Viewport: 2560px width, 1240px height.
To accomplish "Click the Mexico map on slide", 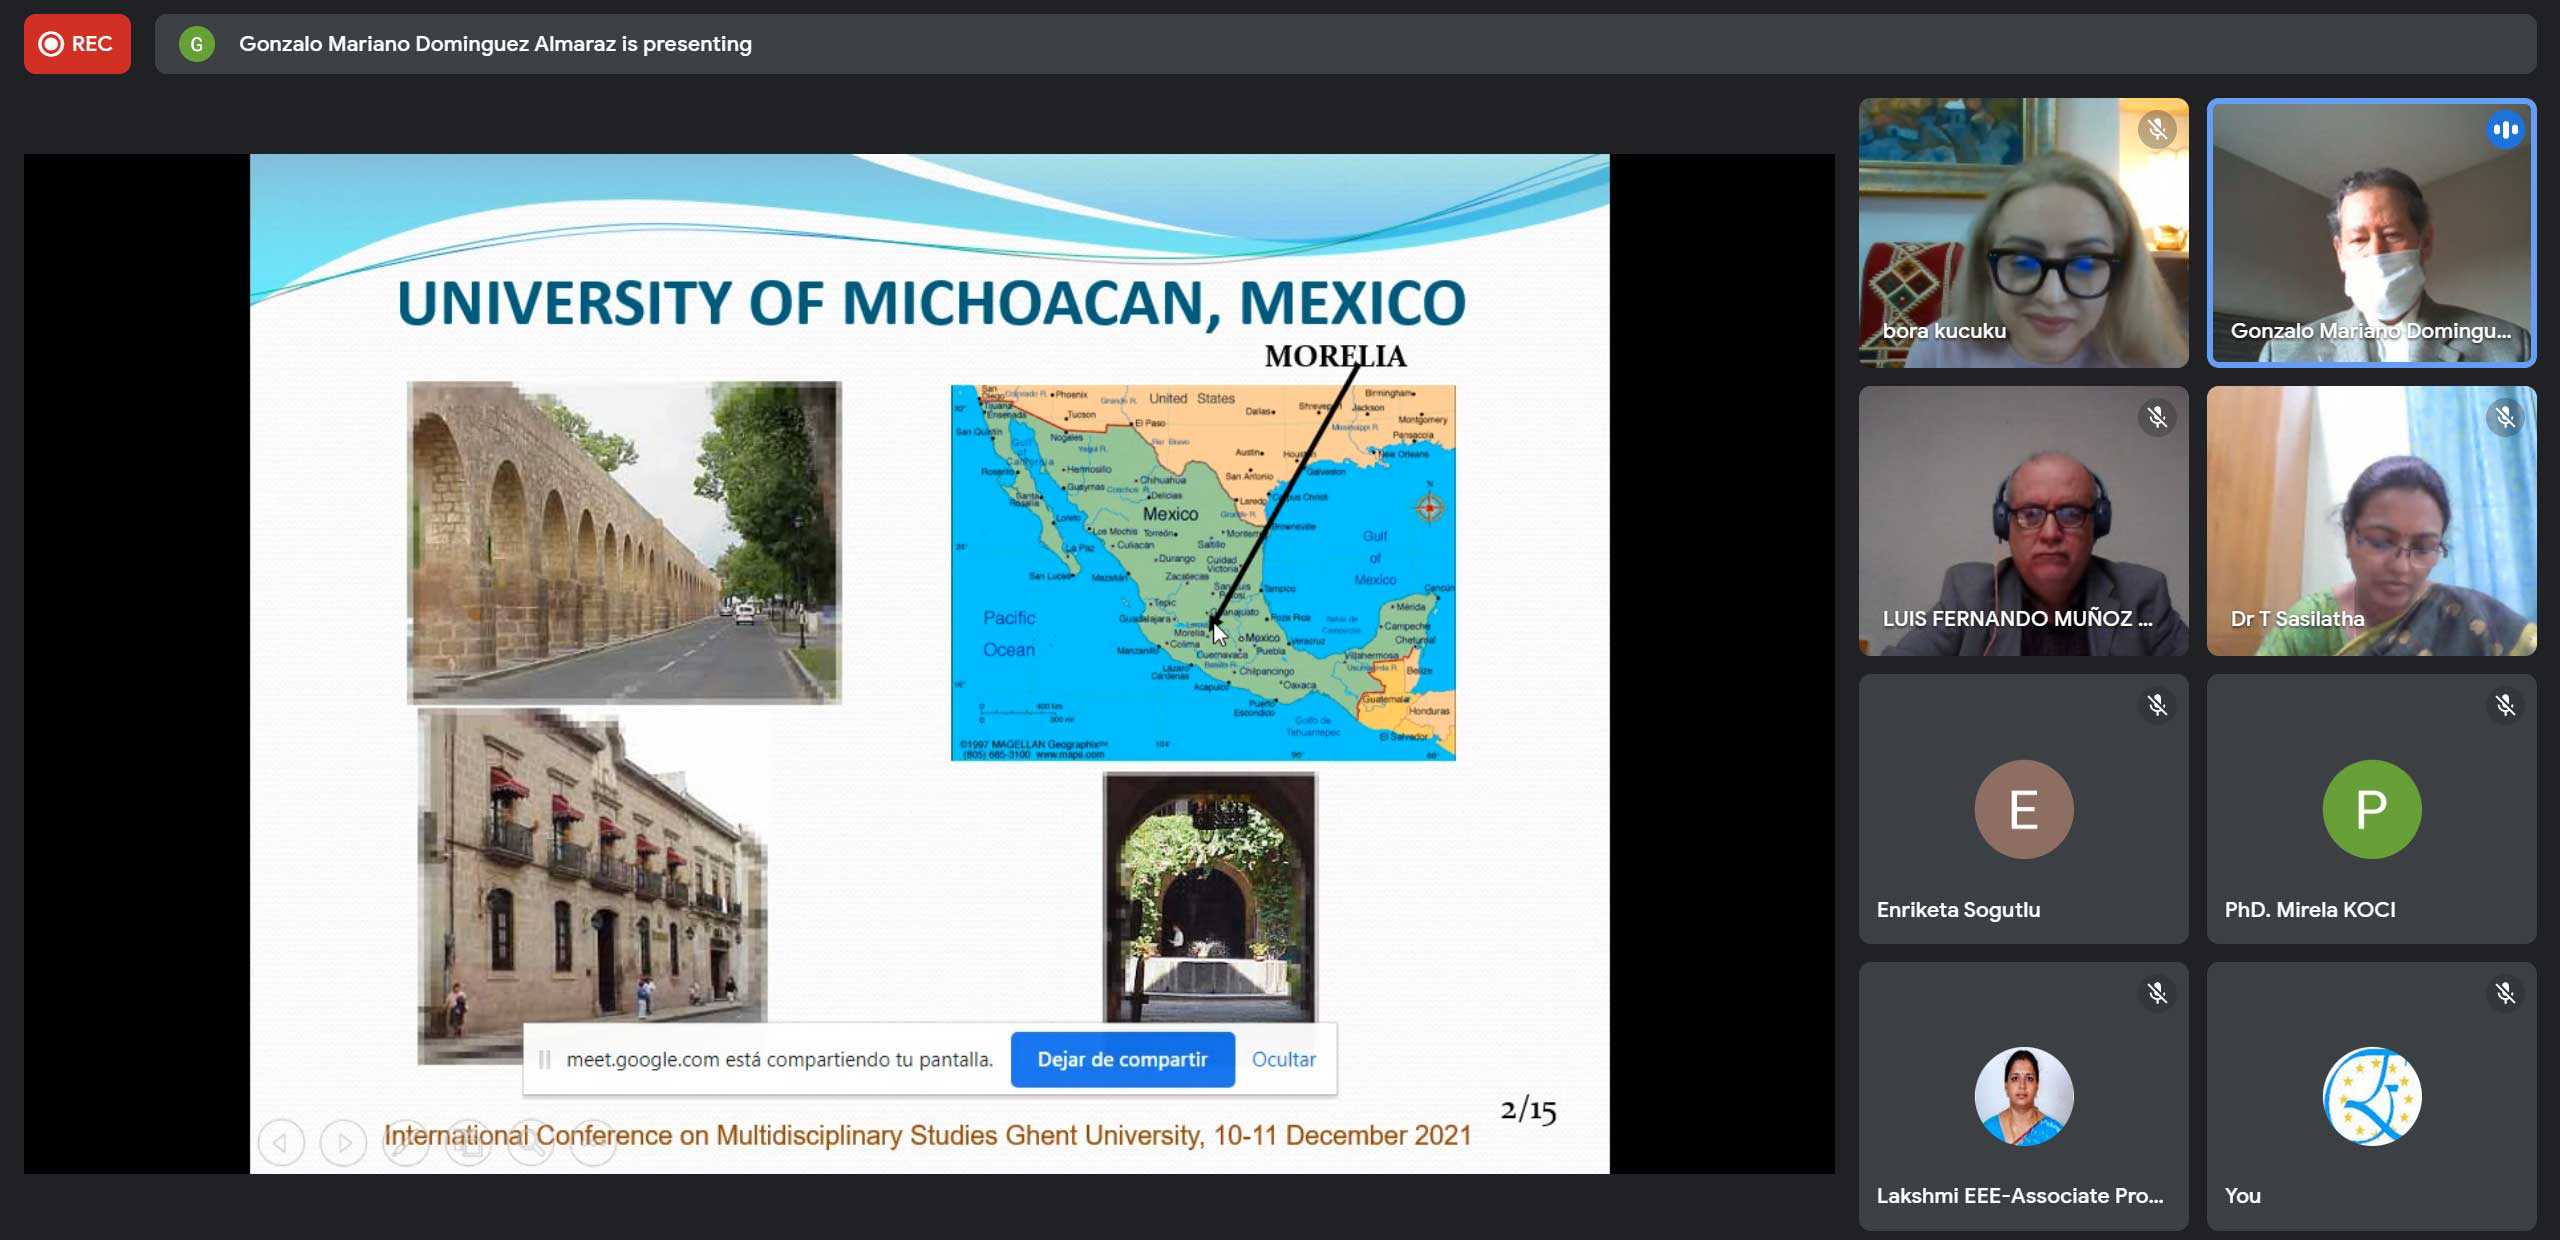I will click(x=1202, y=572).
